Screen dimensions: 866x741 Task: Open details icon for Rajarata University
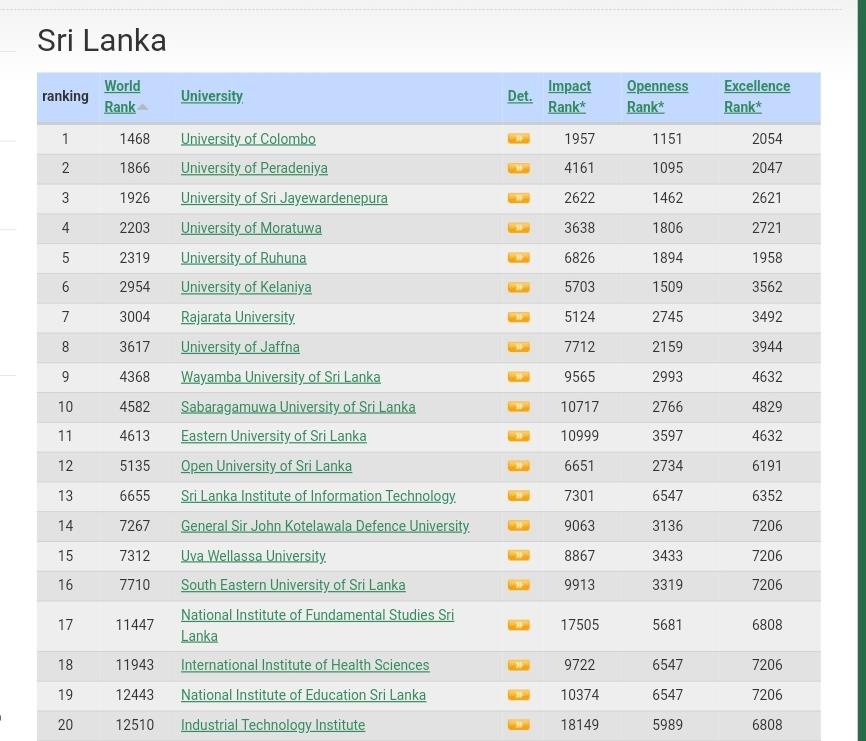coord(518,318)
